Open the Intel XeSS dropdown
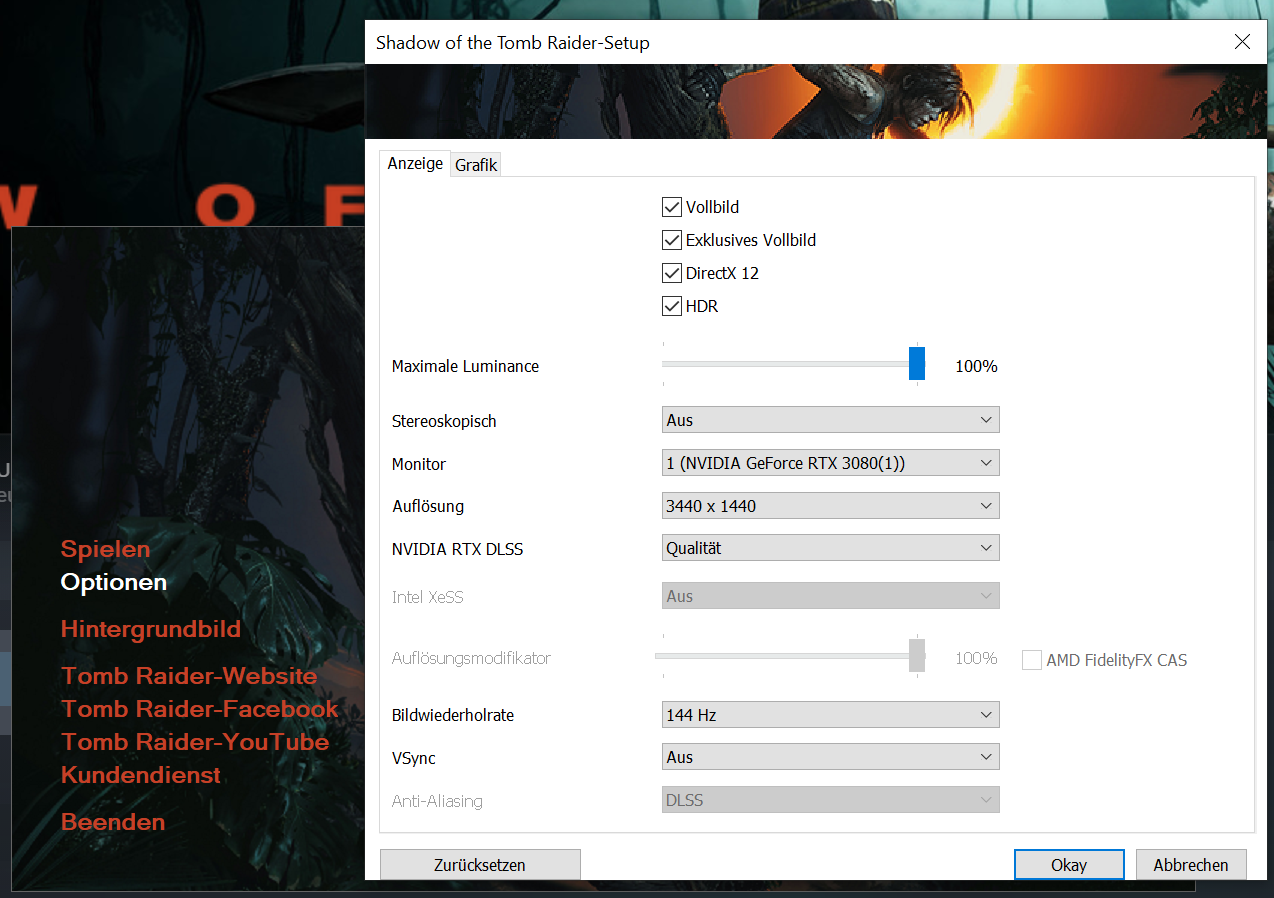Image resolution: width=1274 pixels, height=898 pixels. (830, 596)
